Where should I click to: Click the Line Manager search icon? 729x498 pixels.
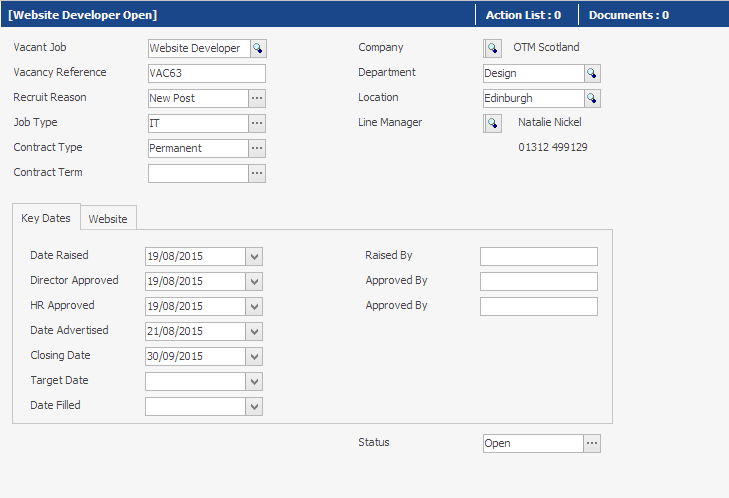pos(492,124)
